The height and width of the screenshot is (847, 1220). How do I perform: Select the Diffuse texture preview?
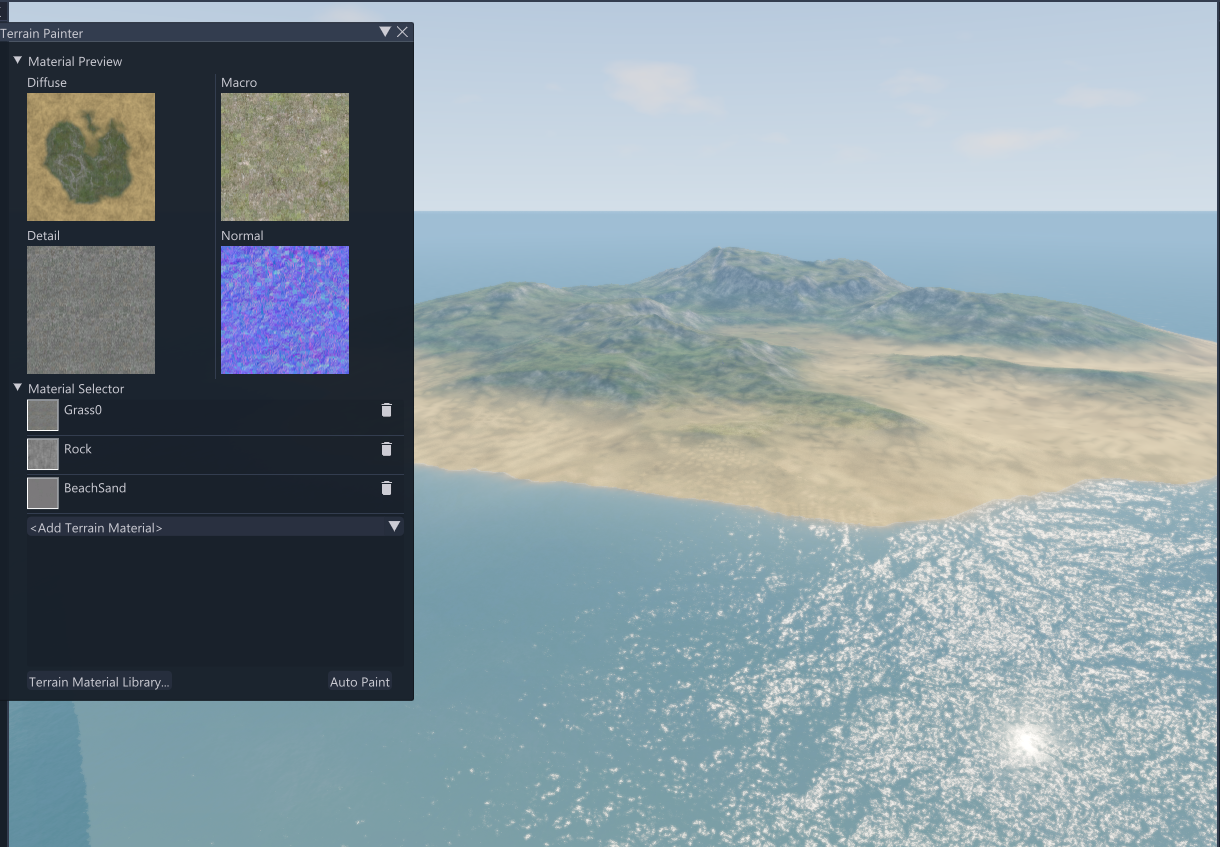point(91,157)
